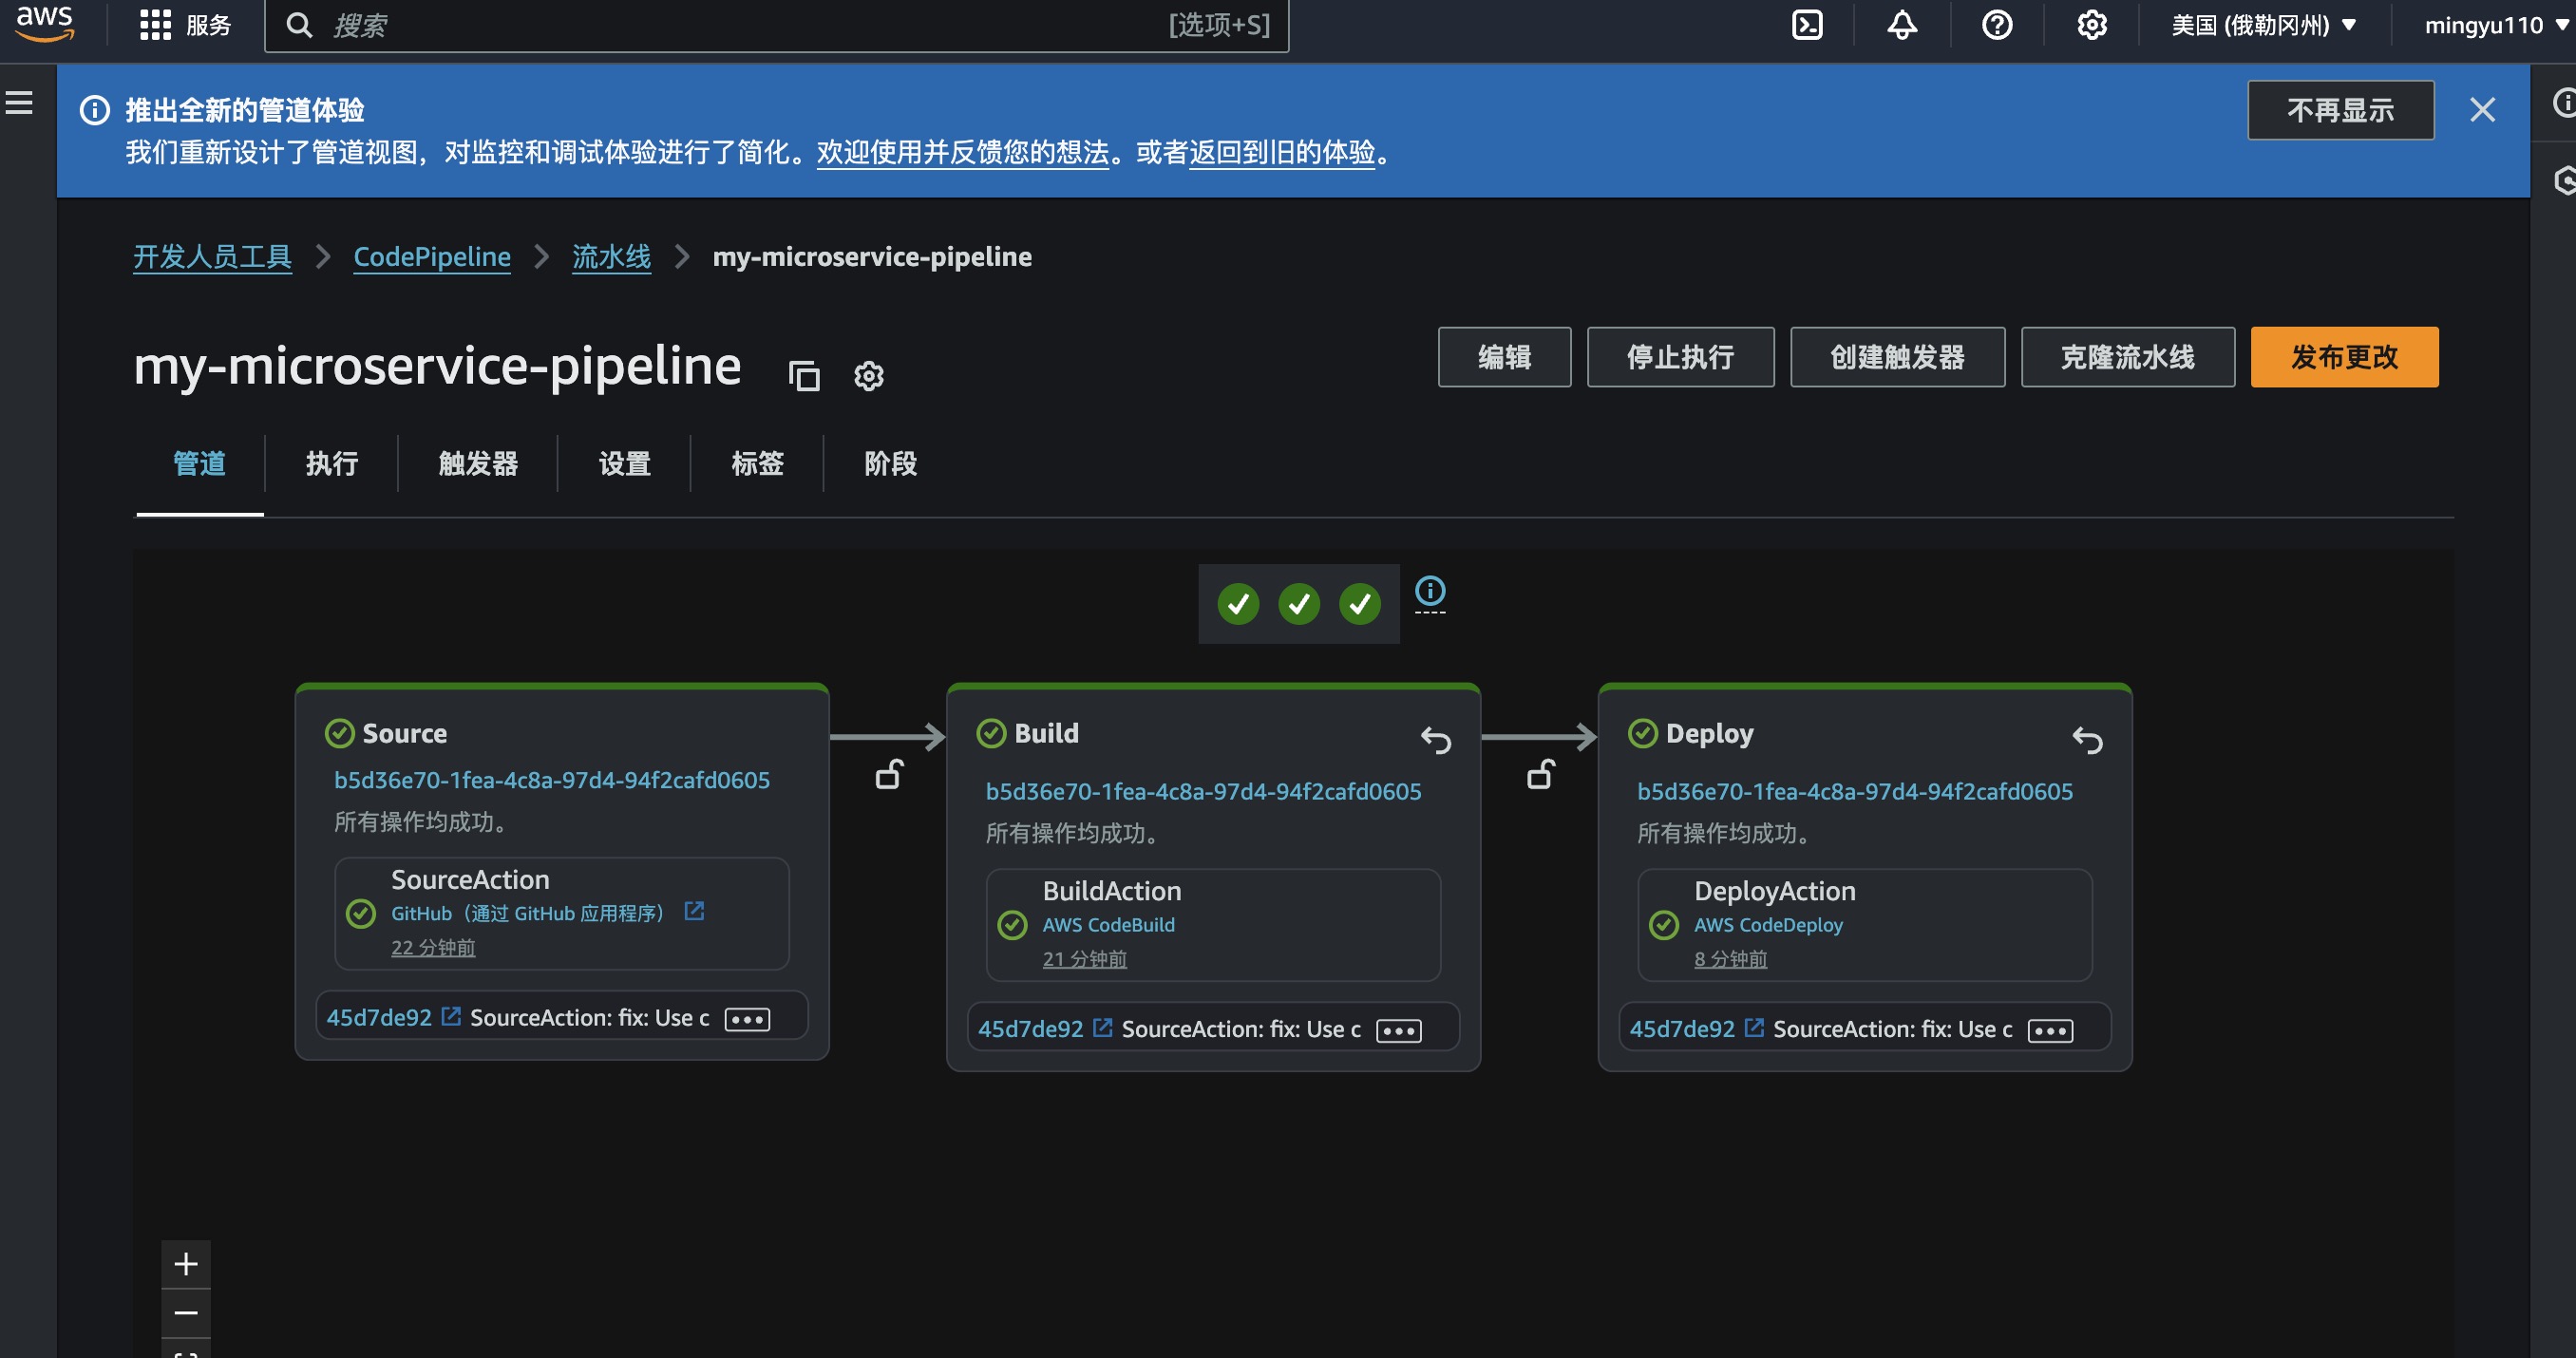Open commit 45d7de92 in Deploy stage
The image size is (2576, 1358).
pos(1682,1029)
